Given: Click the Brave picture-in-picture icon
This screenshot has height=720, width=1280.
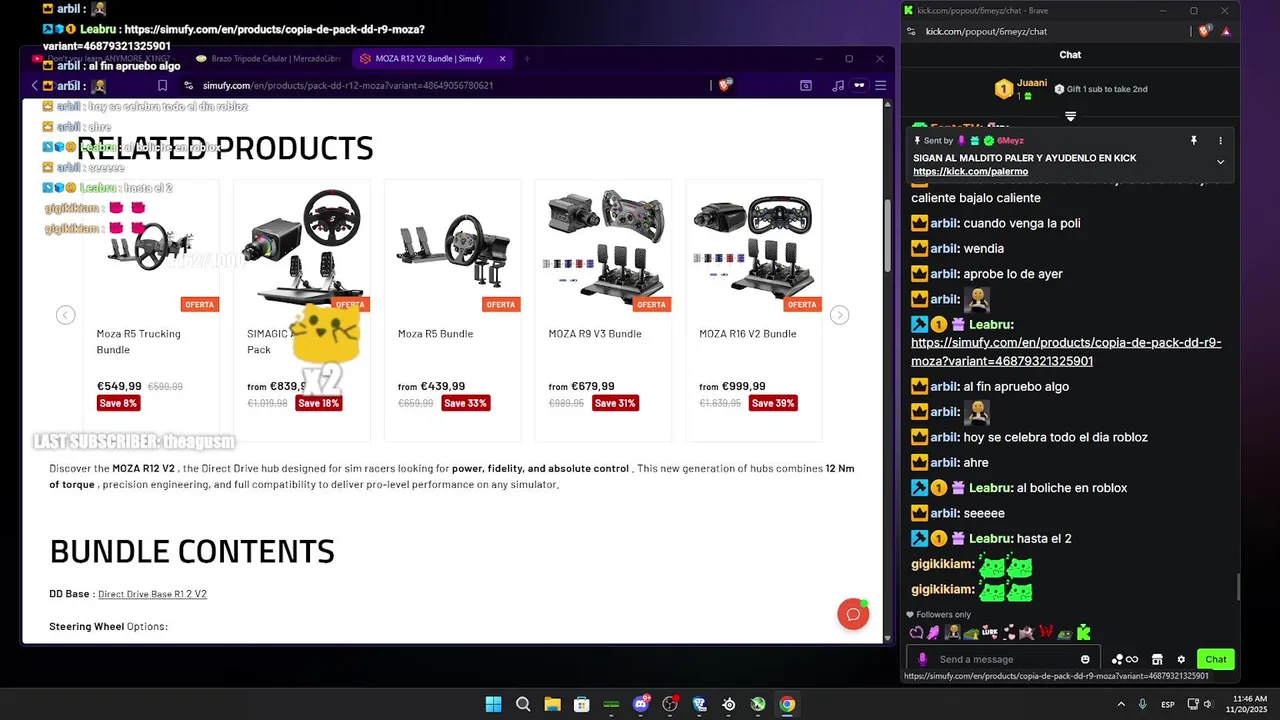Looking at the screenshot, I should [x=806, y=85].
